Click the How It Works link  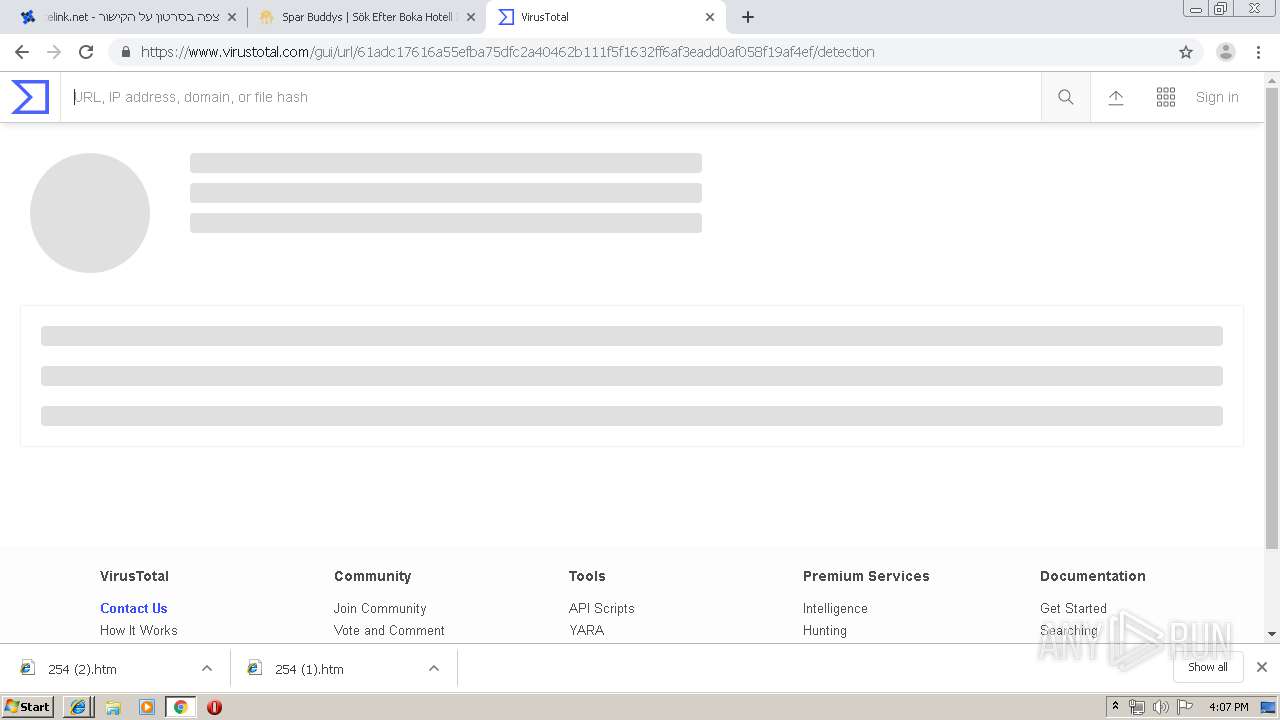point(138,630)
